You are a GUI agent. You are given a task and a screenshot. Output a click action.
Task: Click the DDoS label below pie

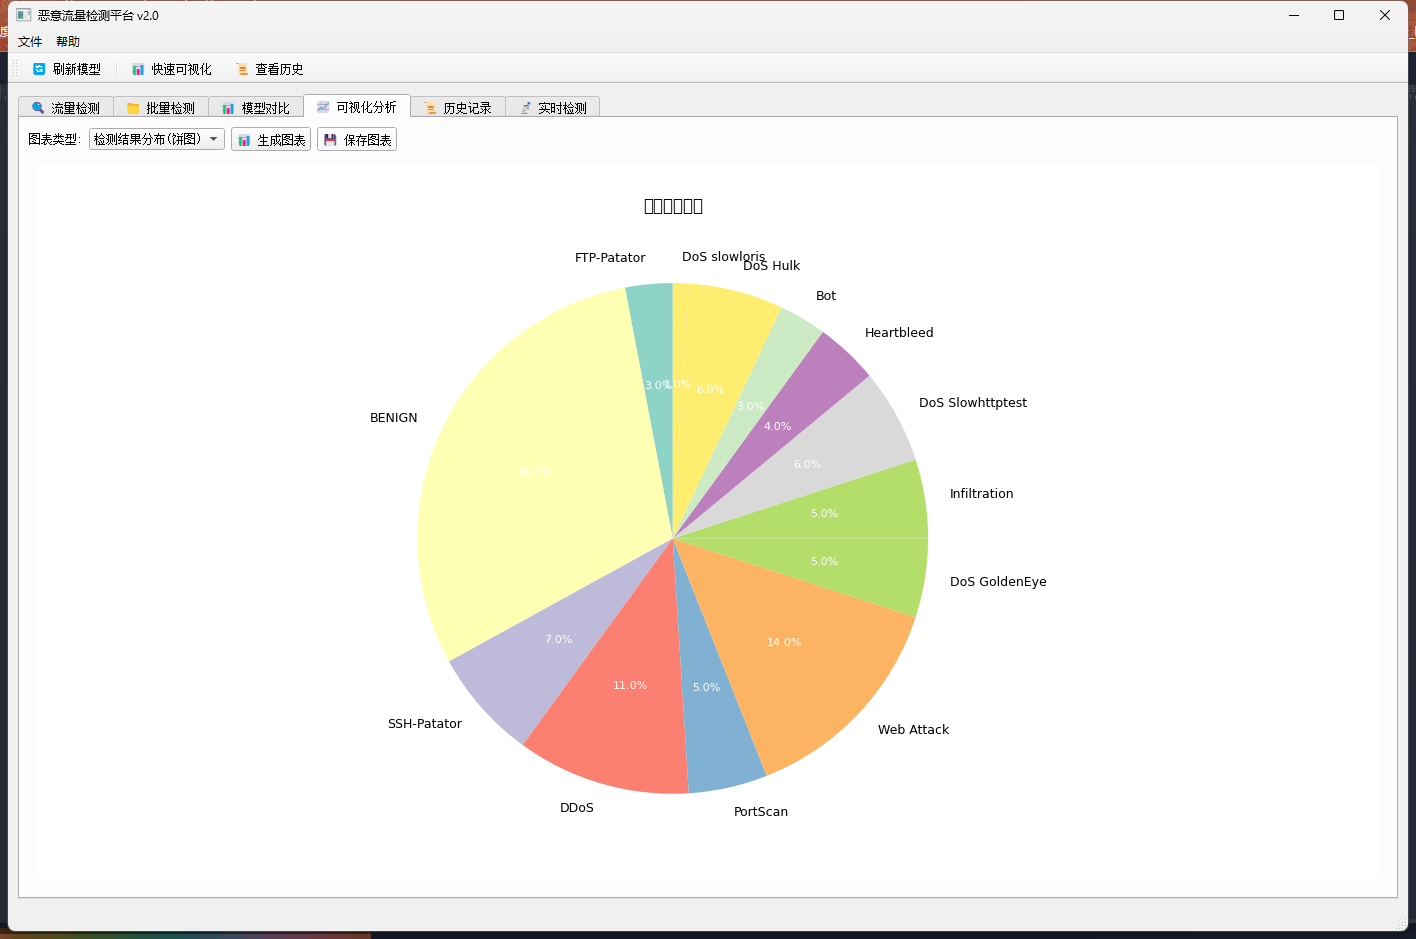(577, 808)
